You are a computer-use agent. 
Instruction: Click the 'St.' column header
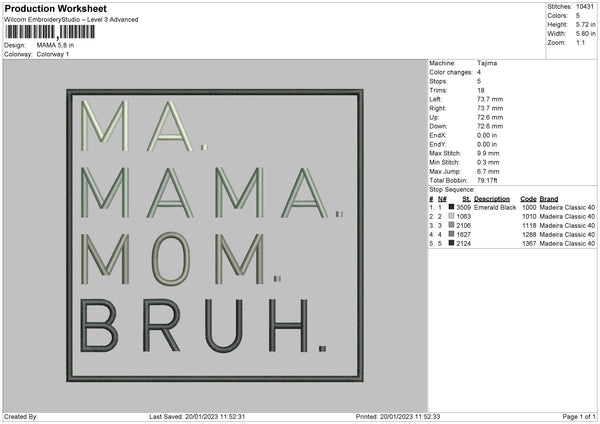[466, 199]
